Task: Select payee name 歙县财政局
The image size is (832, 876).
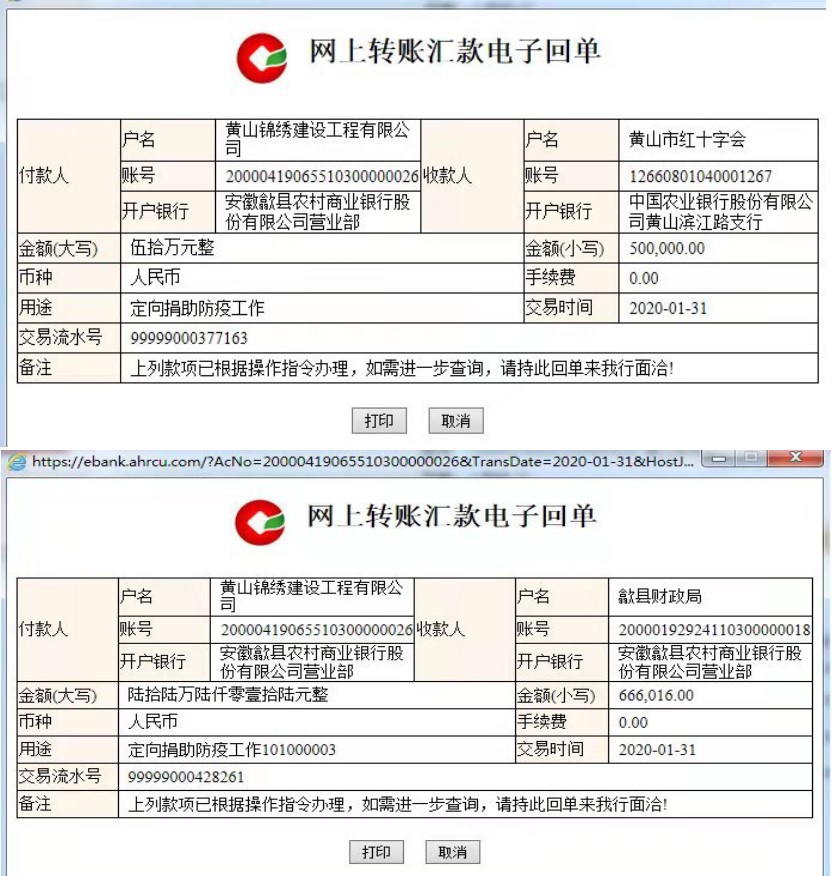Action: click(x=659, y=597)
